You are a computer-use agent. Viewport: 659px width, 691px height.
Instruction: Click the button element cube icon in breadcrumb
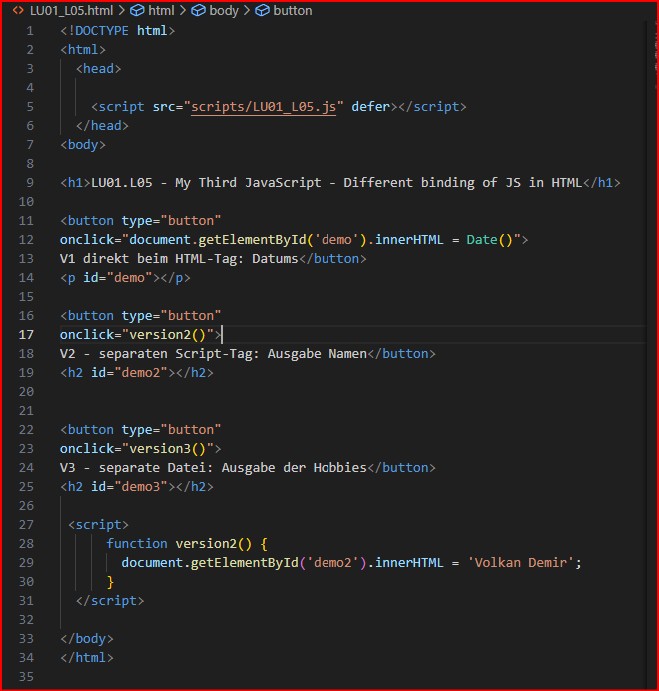point(262,11)
